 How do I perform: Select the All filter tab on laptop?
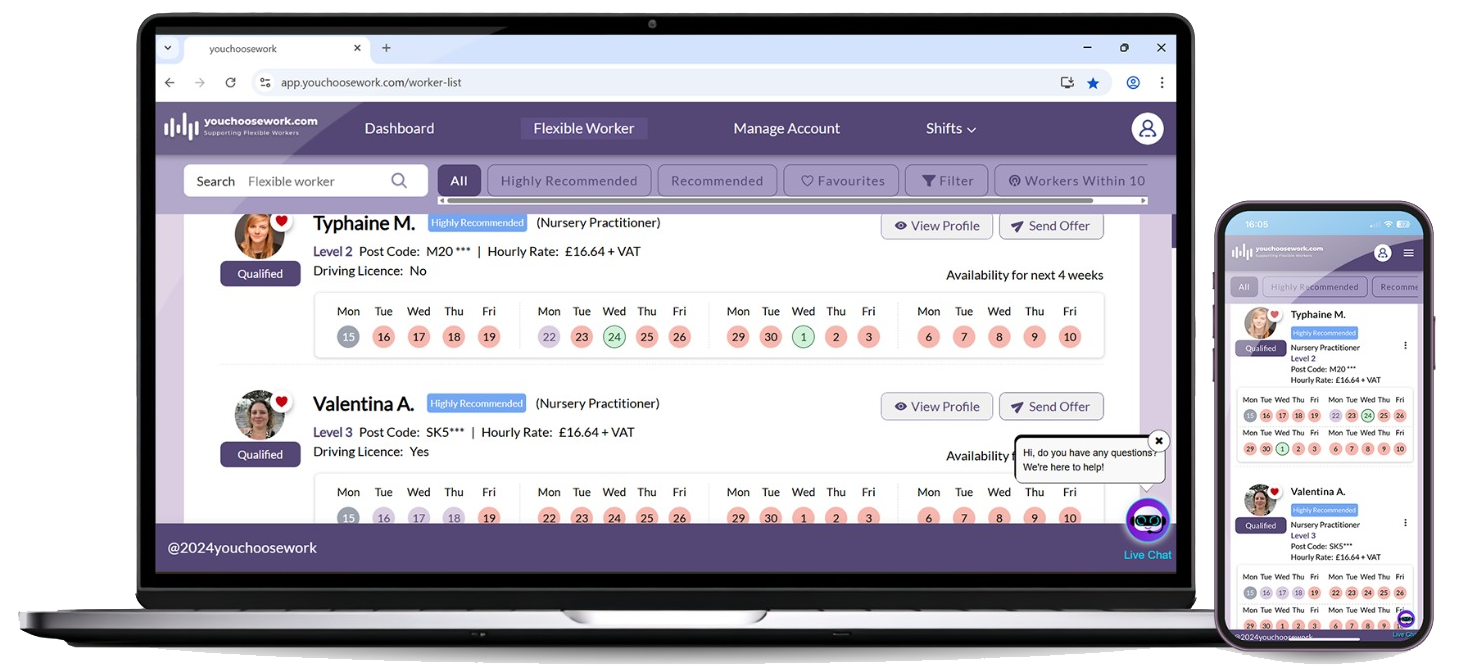pyautogui.click(x=459, y=181)
